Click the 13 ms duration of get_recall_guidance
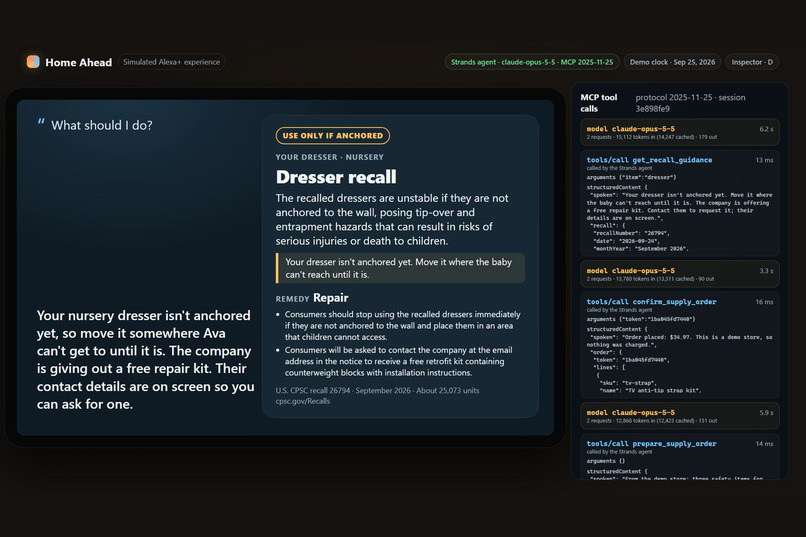The image size is (806, 537). pyautogui.click(x=764, y=160)
